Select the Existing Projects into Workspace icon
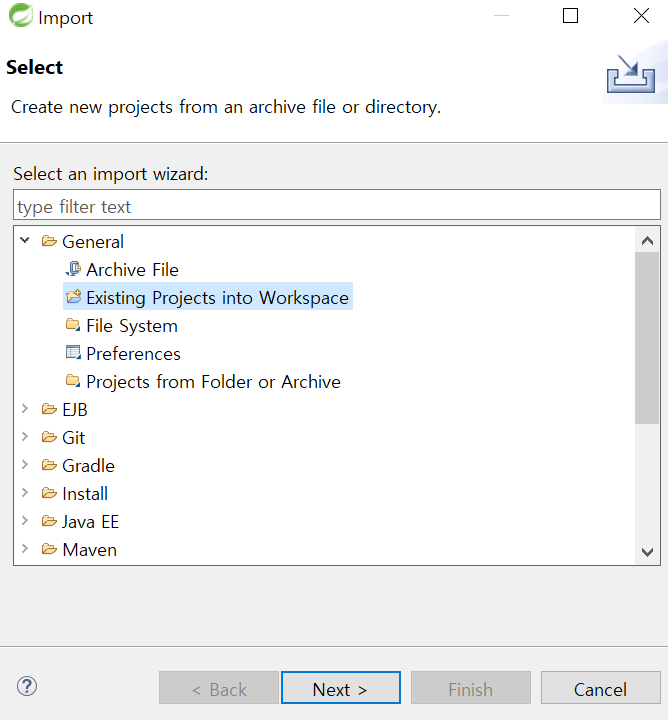The height and width of the screenshot is (720, 668). coord(73,297)
